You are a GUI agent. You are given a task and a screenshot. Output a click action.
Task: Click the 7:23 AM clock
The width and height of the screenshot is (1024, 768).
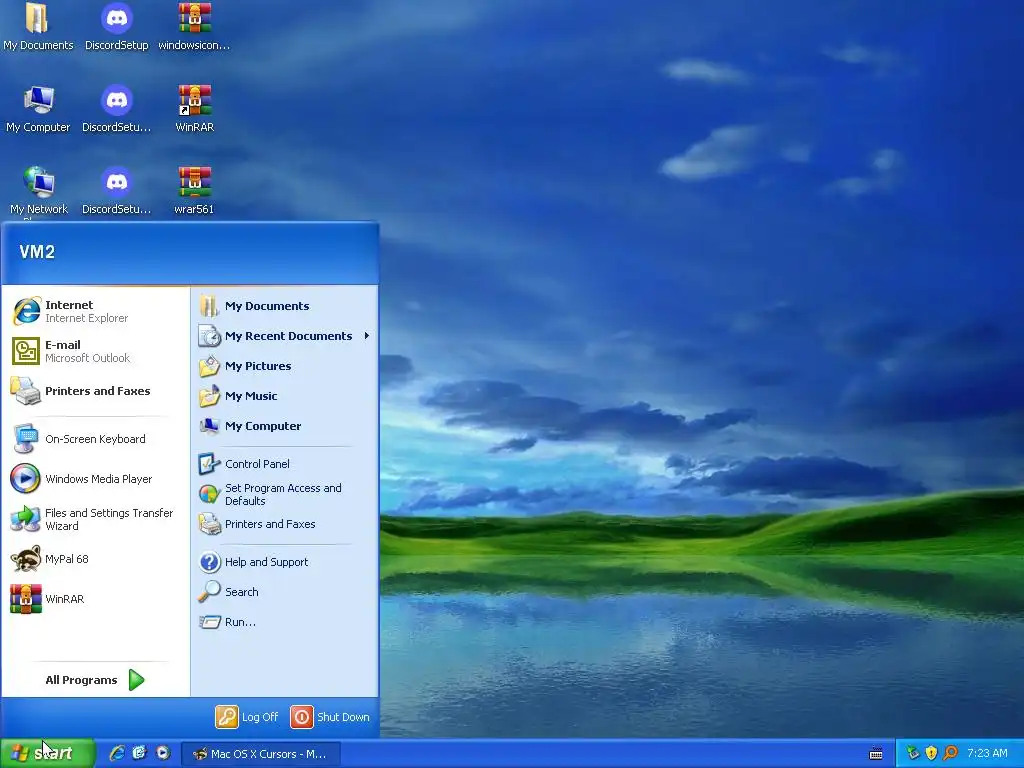click(x=987, y=753)
